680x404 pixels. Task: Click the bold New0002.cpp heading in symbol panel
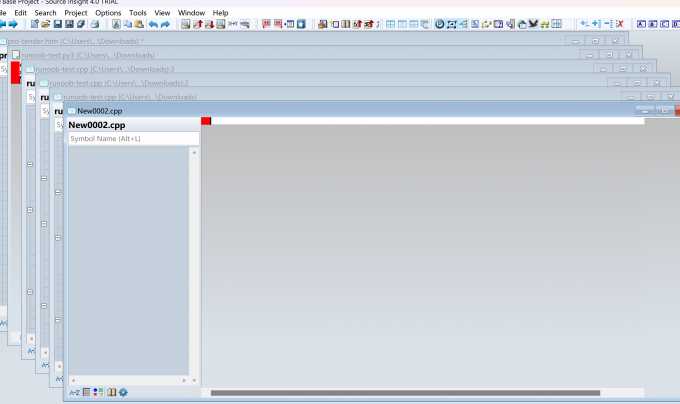(97, 125)
